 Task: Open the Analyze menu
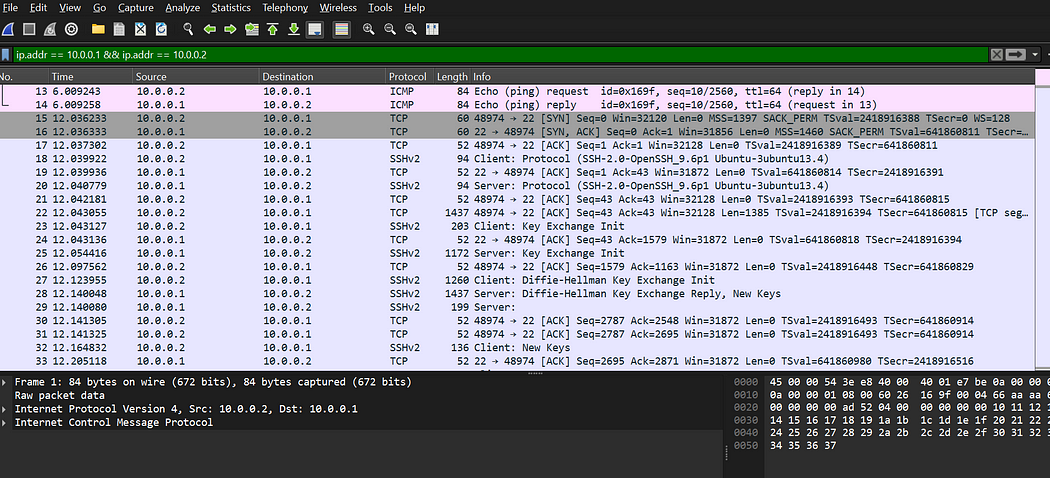coord(183,8)
